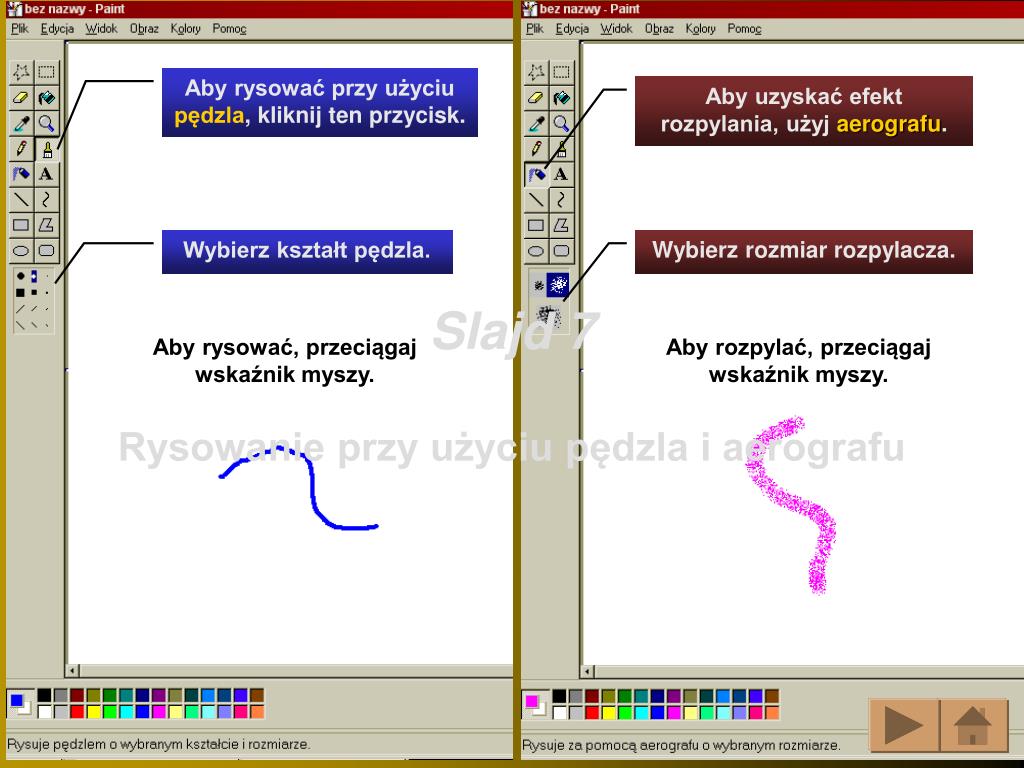Choose the black swatch in right Paint palette
This screenshot has width=1024, height=768.
pos(559,696)
